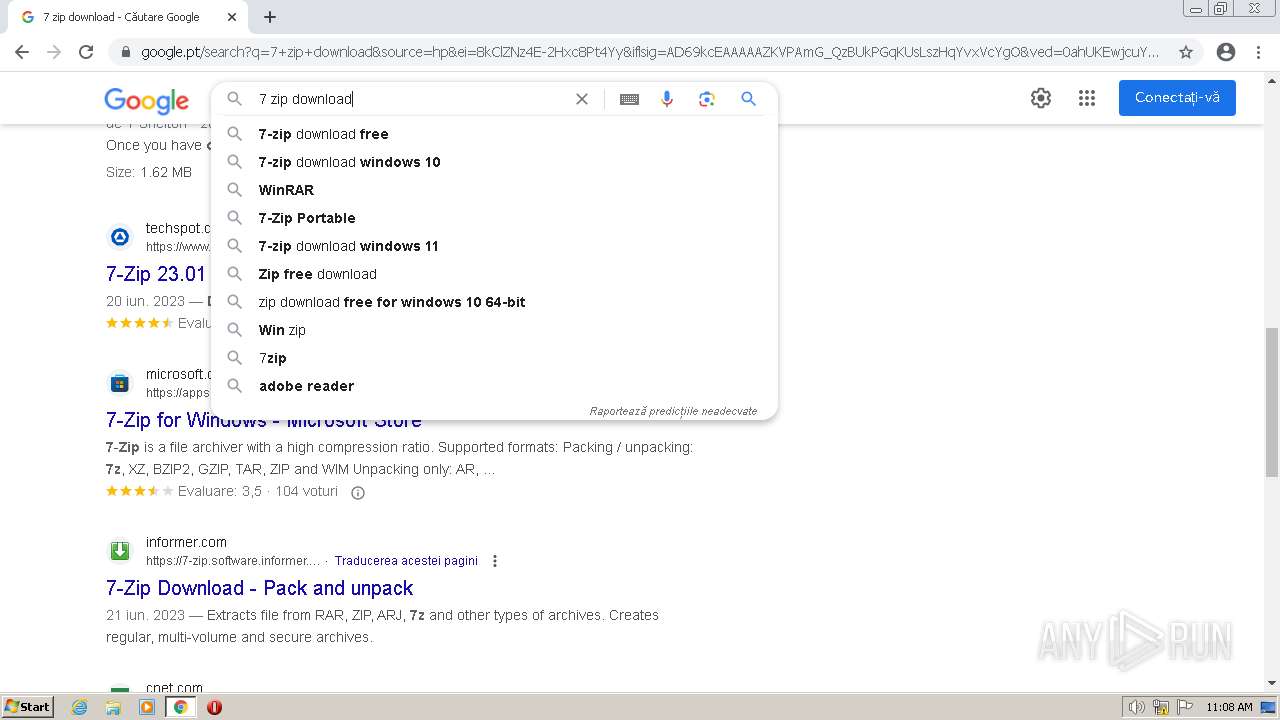Screen dimensions: 1280x720
Task: Choose suggestion 7-zip download free
Action: [x=494, y=134]
